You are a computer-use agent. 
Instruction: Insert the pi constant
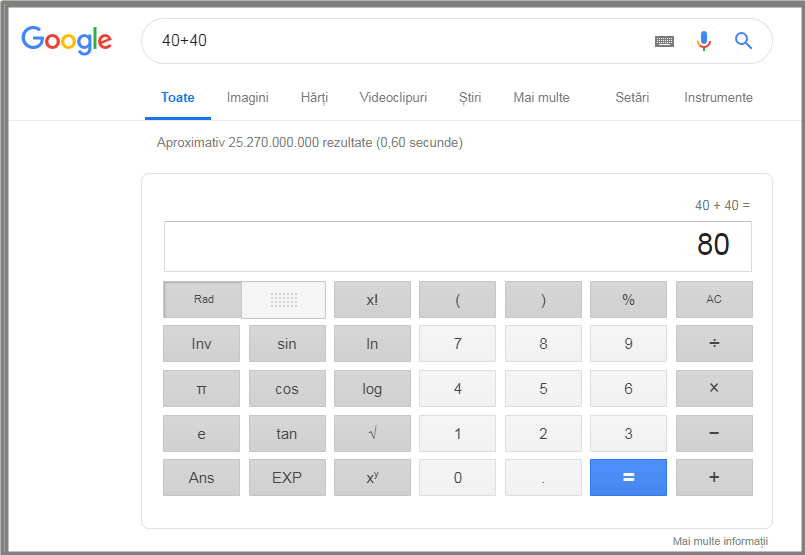pyautogui.click(x=201, y=389)
